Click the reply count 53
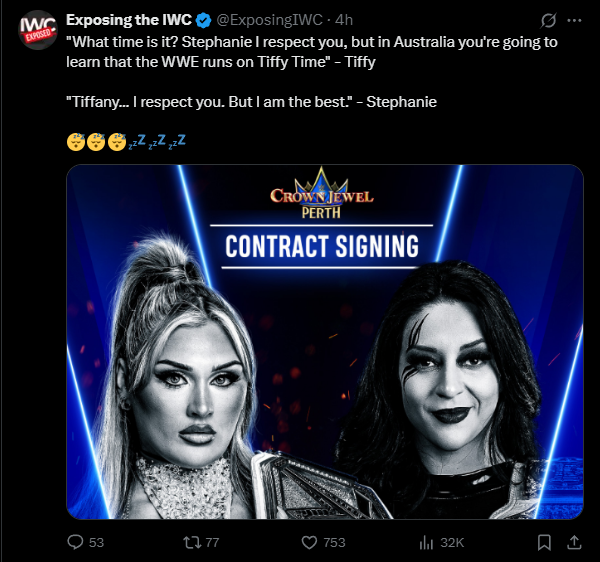Viewport: 600px width, 562px height. [96, 542]
